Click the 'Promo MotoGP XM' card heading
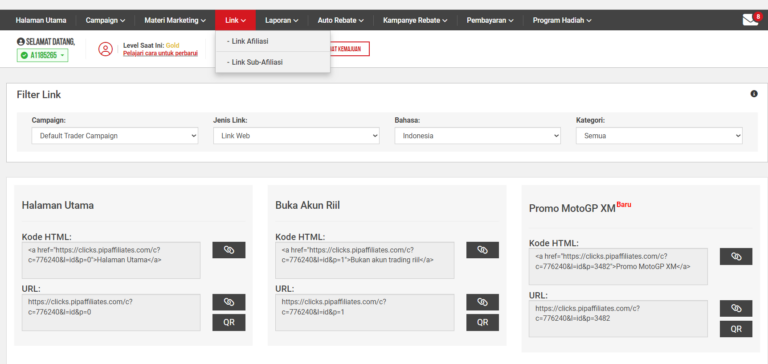Screen dimensions: 768x364 tap(572, 208)
